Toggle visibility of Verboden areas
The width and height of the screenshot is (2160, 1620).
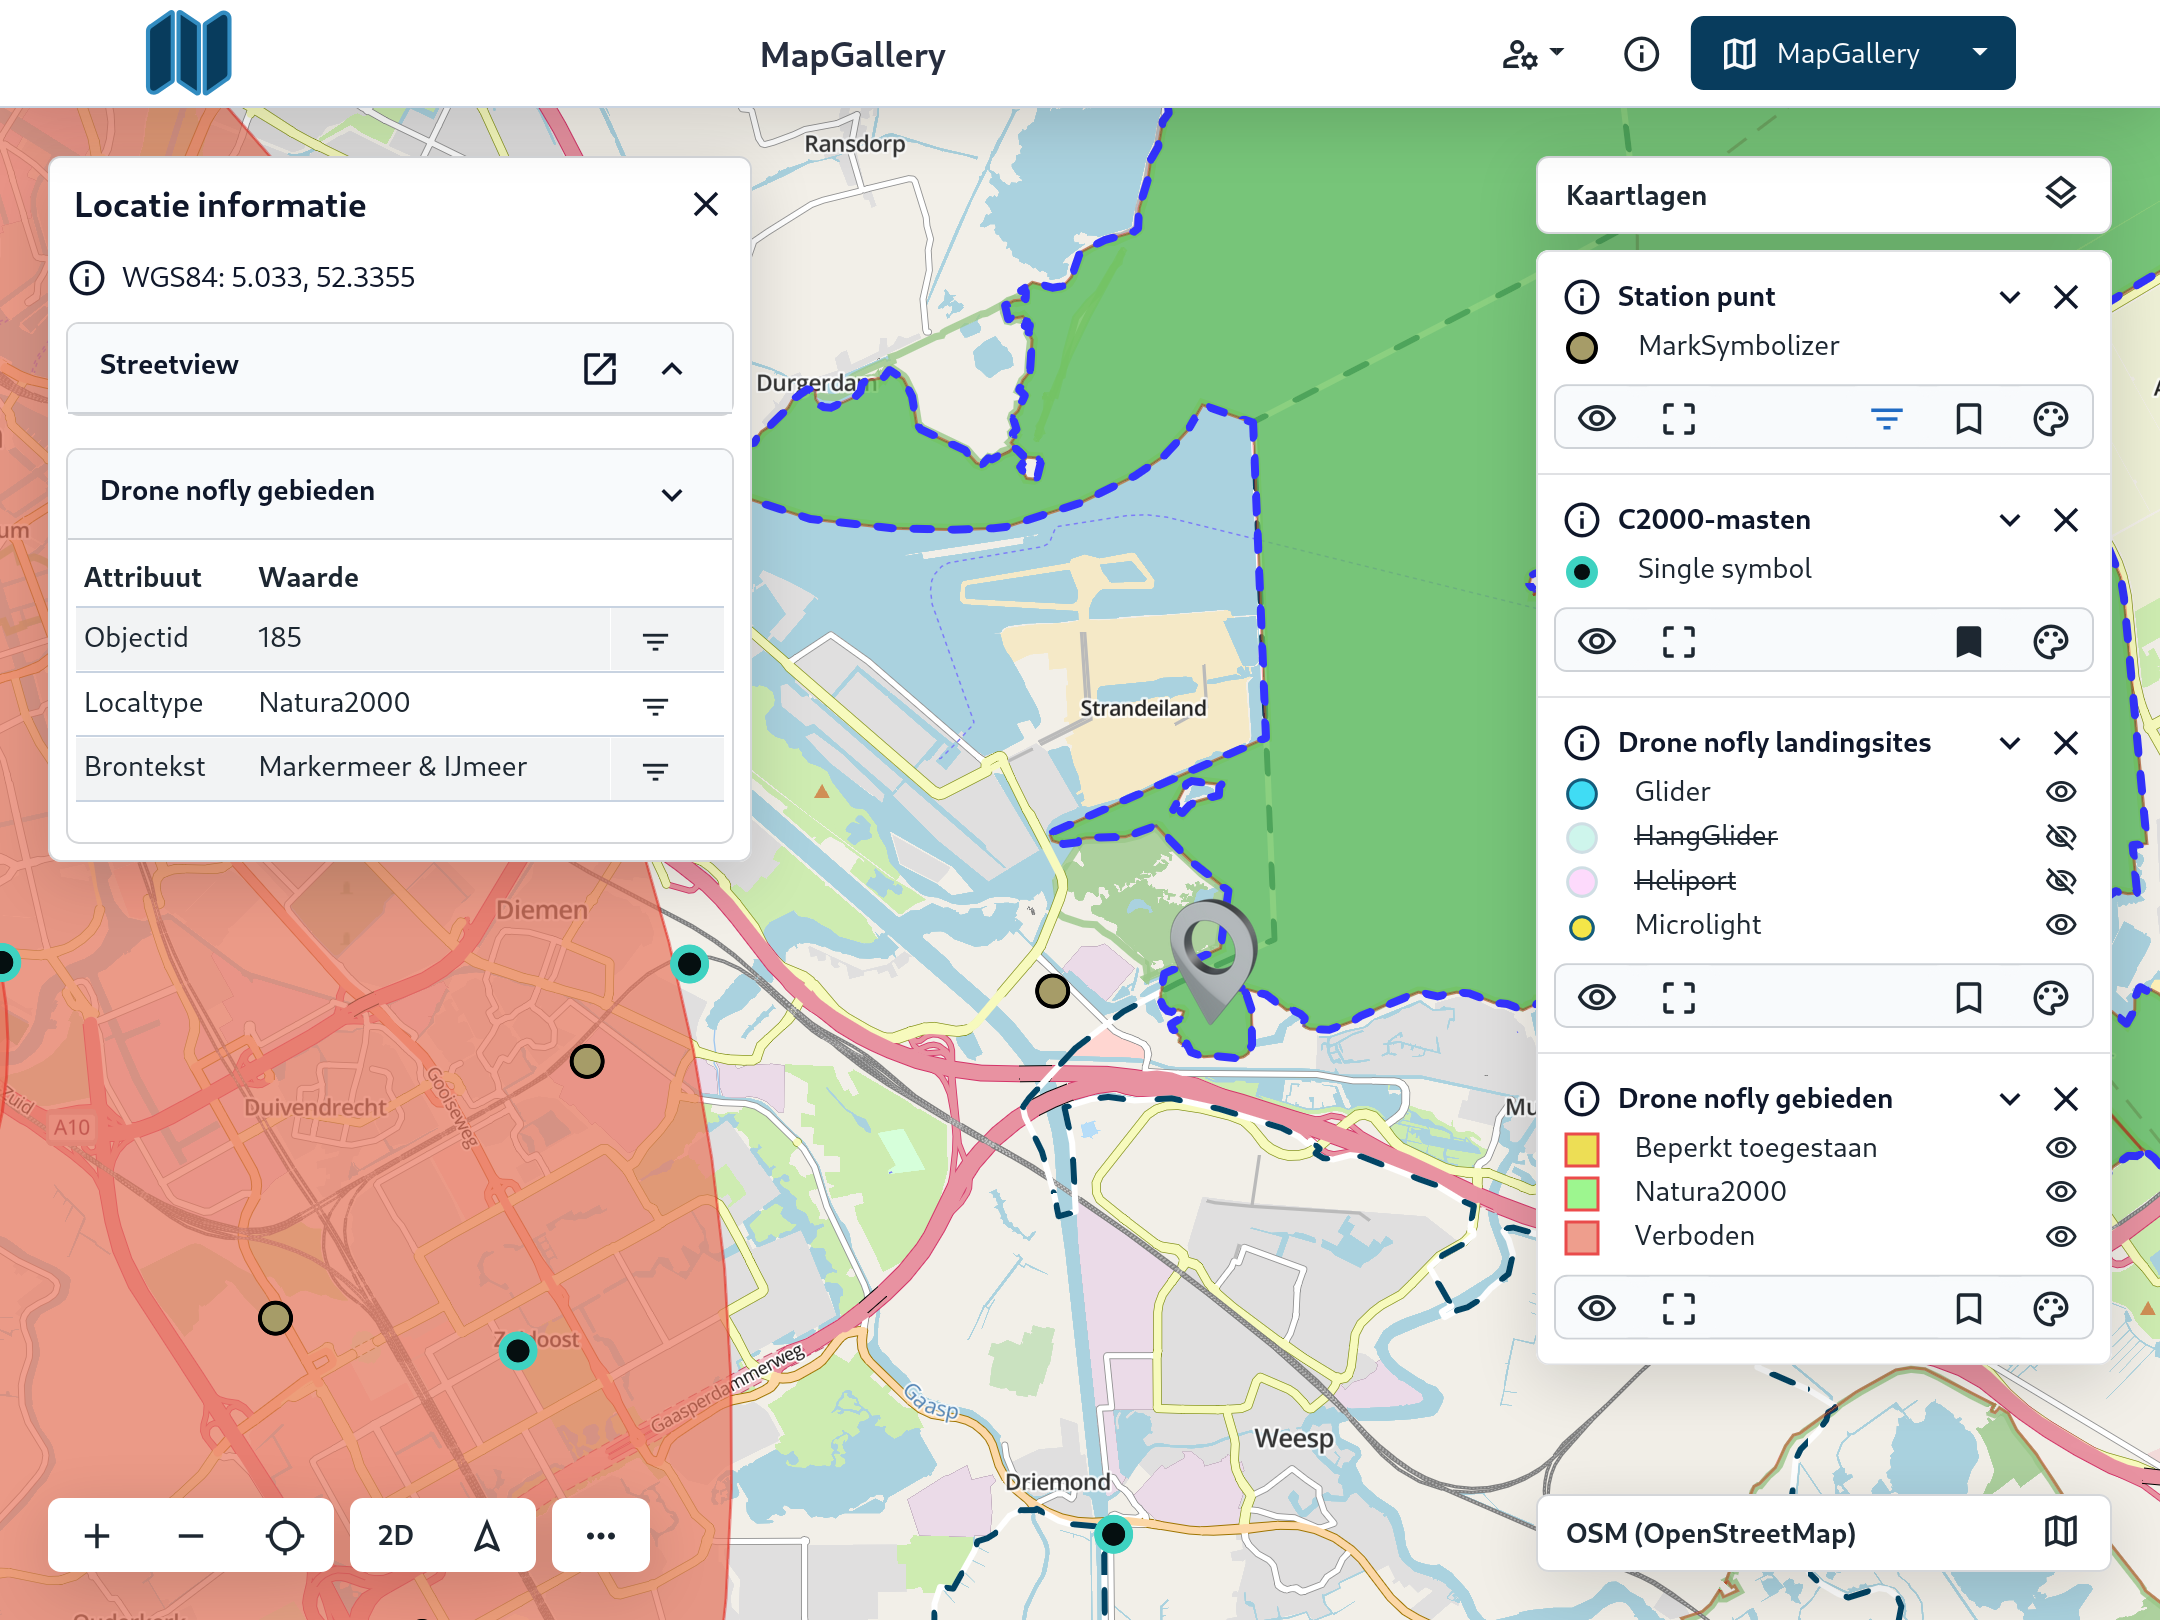2060,1236
